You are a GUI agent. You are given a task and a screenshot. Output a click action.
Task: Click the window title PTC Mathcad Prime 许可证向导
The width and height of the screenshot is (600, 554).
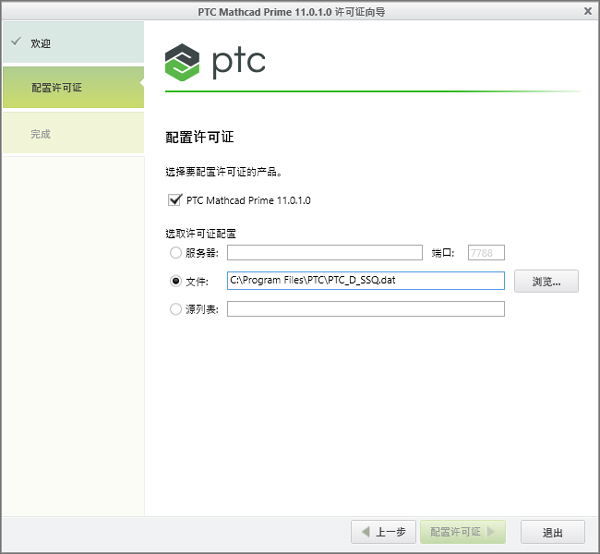292,12
